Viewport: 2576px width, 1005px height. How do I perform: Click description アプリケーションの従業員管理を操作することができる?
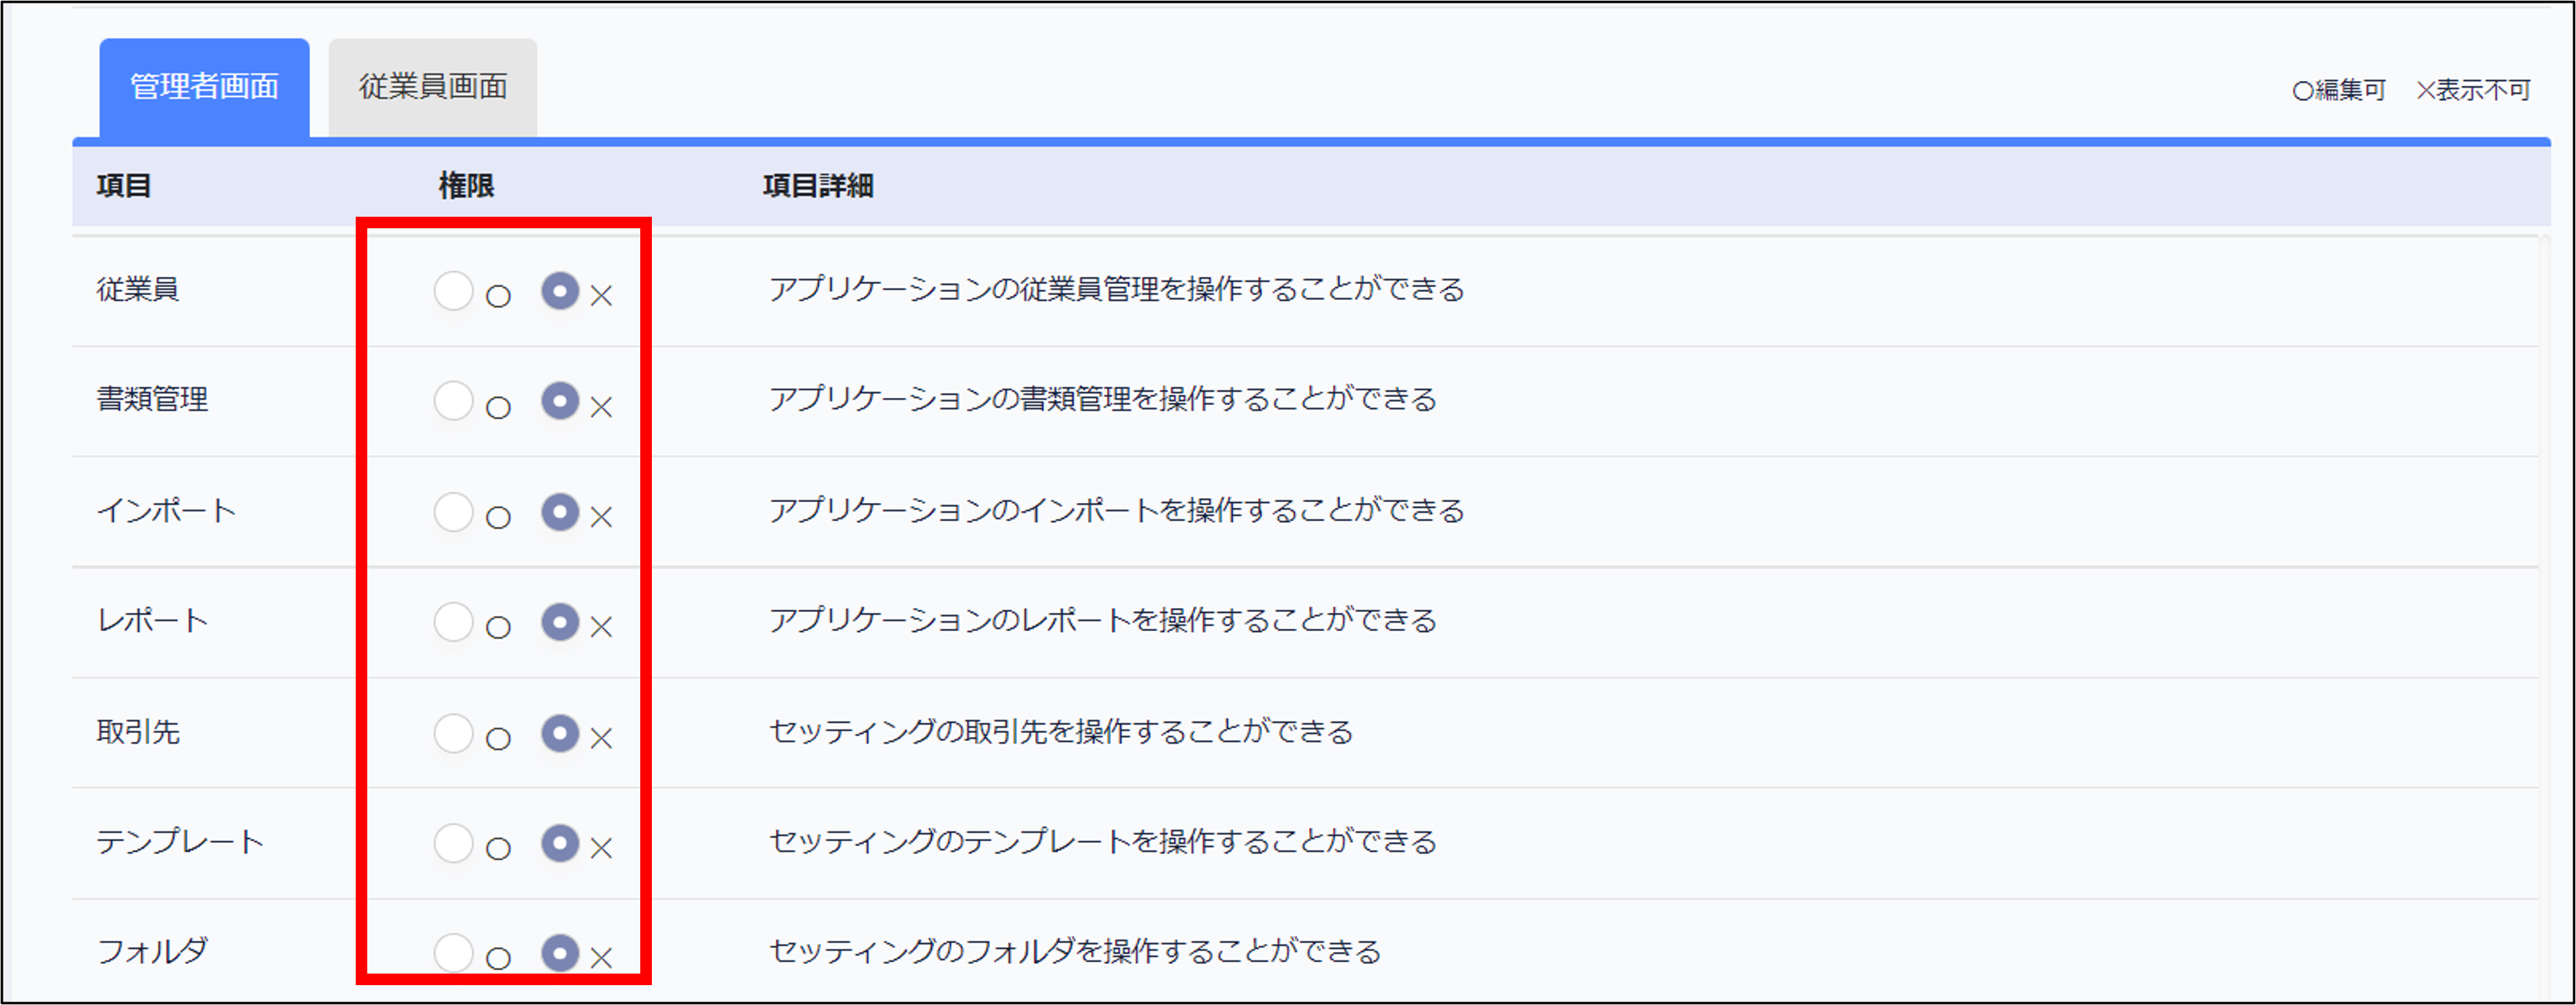1116,290
